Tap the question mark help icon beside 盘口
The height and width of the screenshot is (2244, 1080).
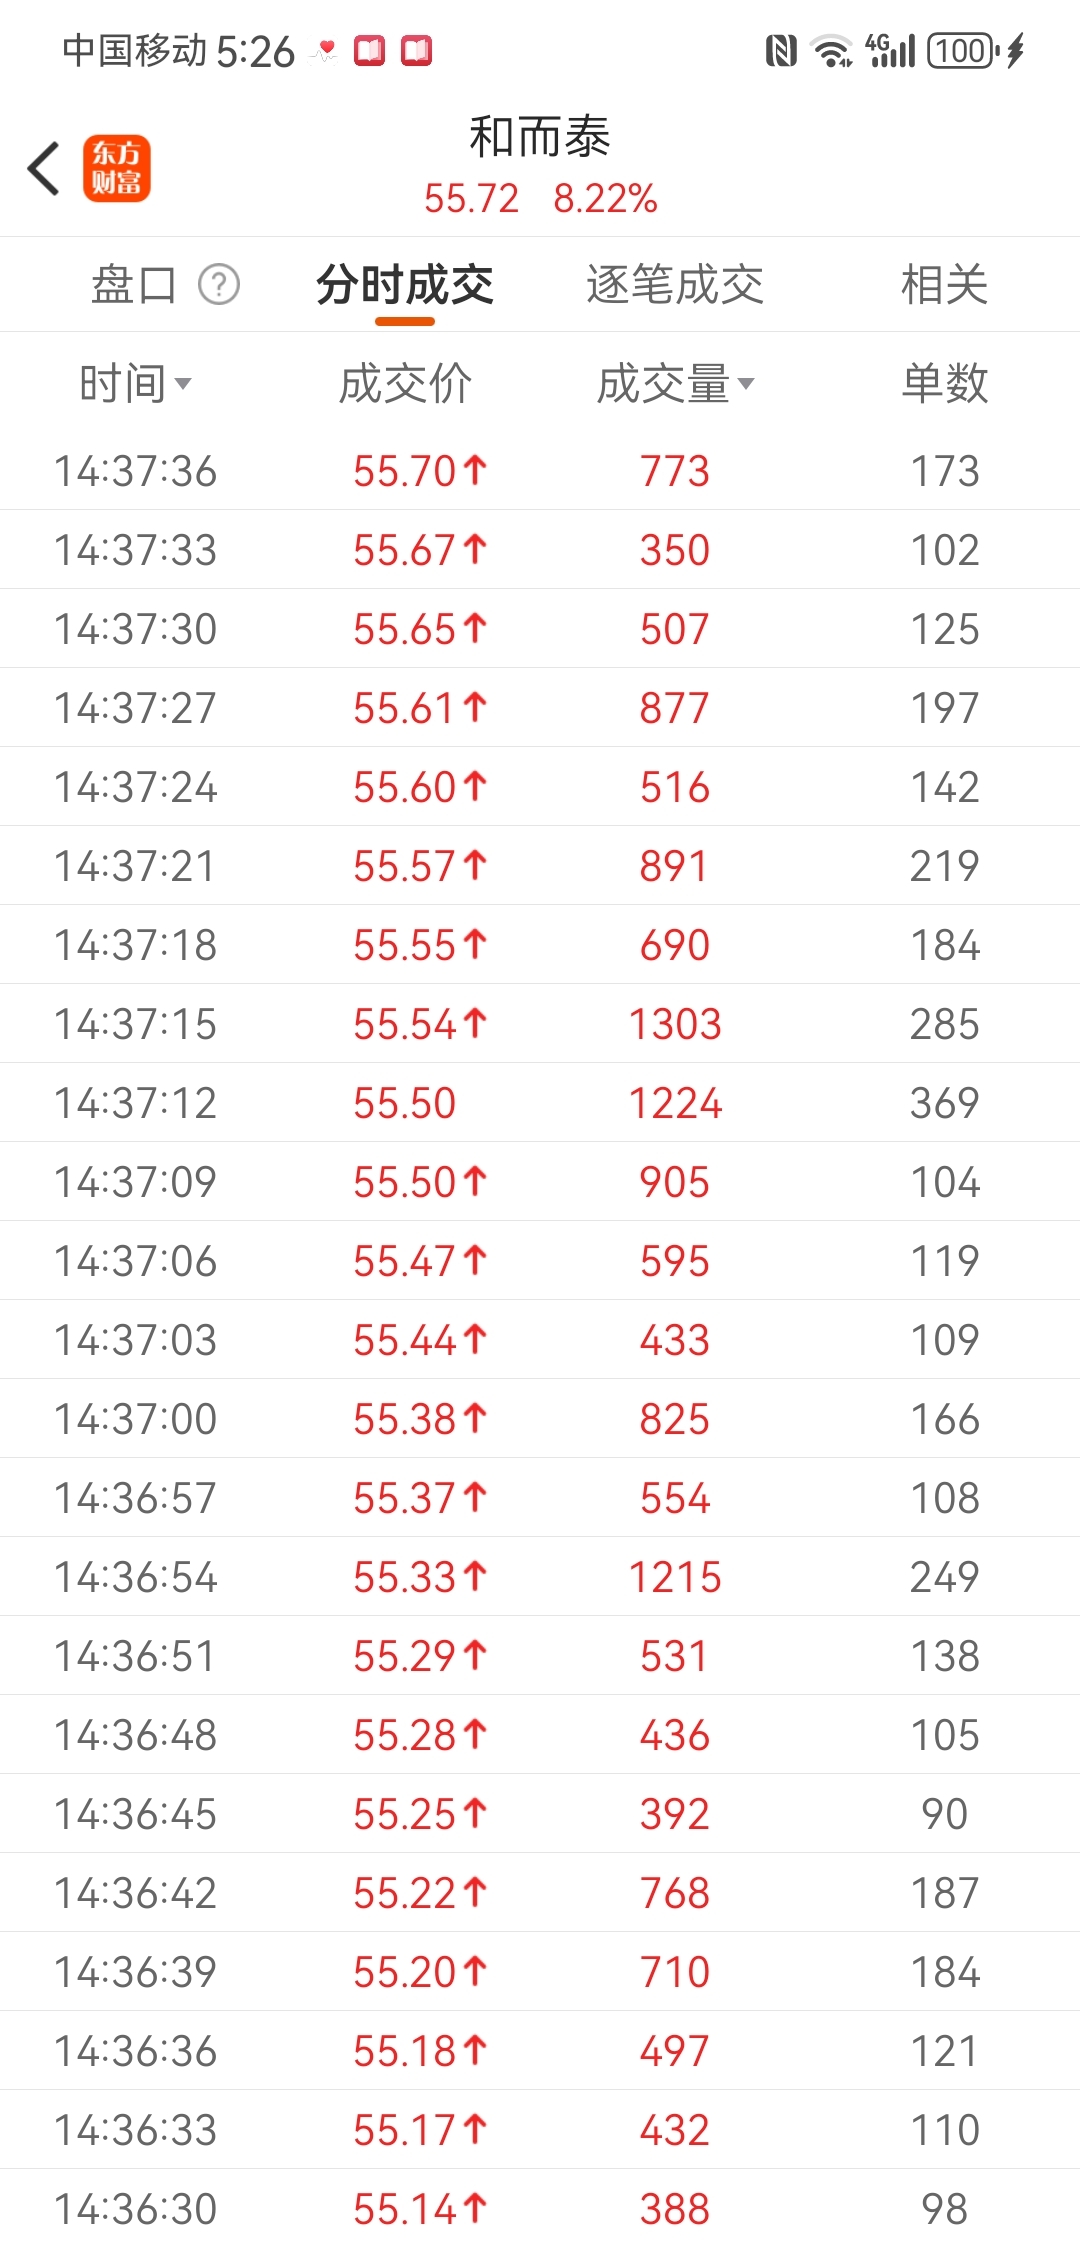point(219,284)
